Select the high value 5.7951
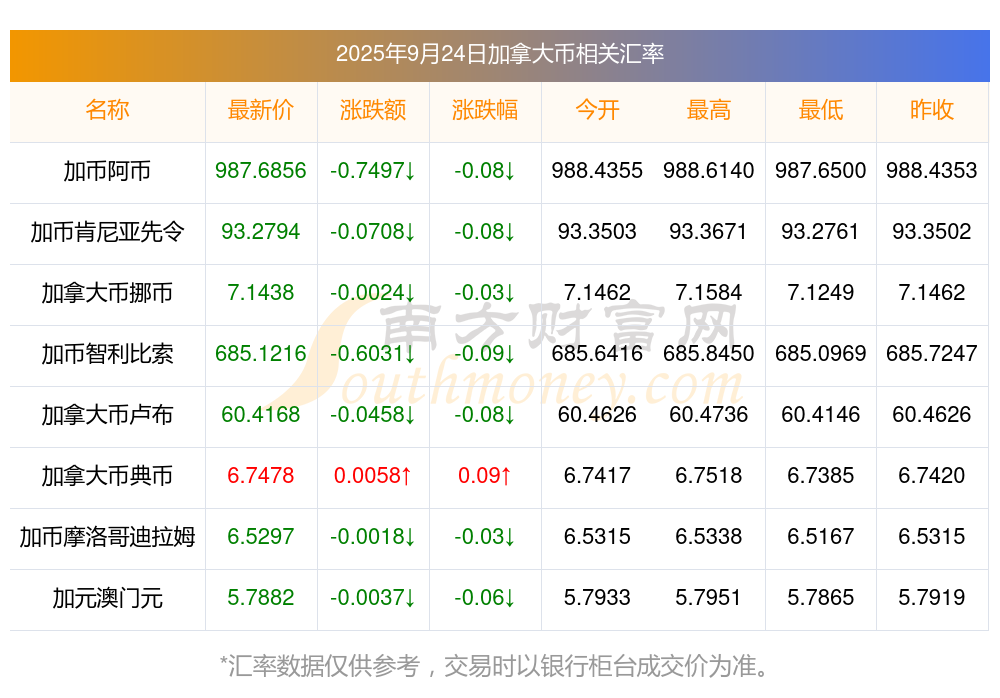1000x698 pixels. 709,597
